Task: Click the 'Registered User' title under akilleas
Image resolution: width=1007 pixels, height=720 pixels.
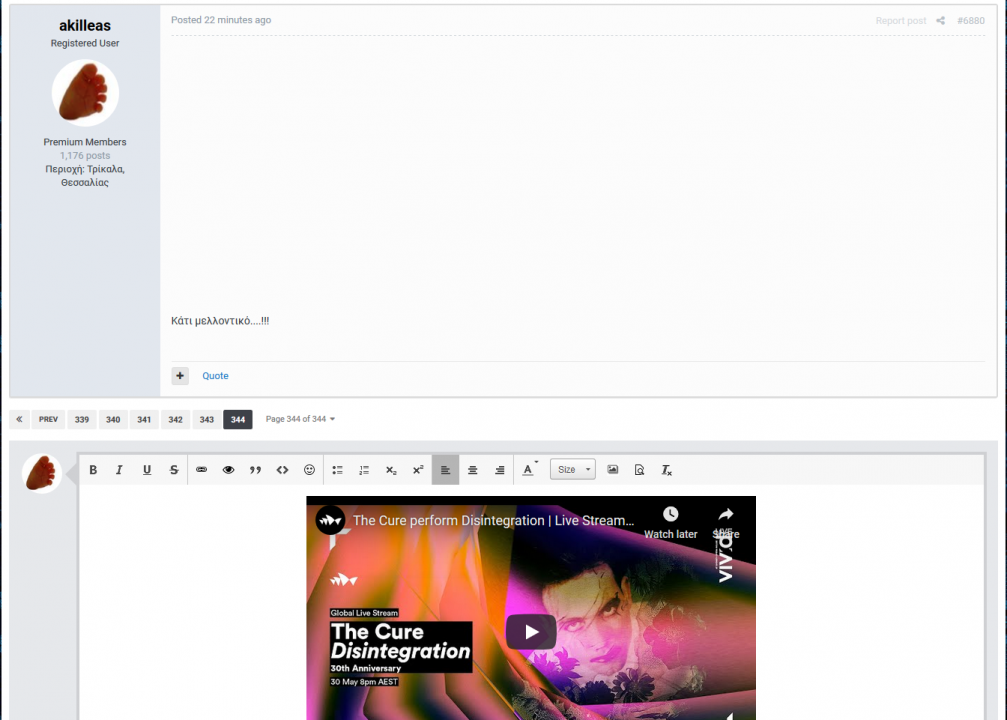Action: pos(85,43)
